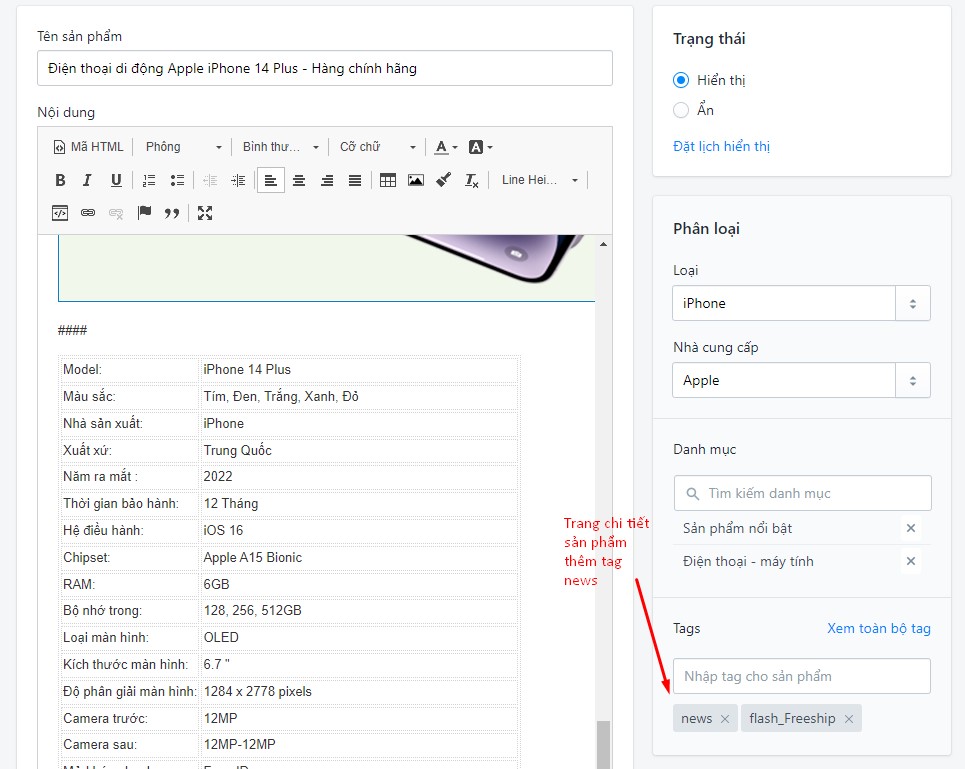Insert a table
The image size is (965, 769).
(388, 180)
